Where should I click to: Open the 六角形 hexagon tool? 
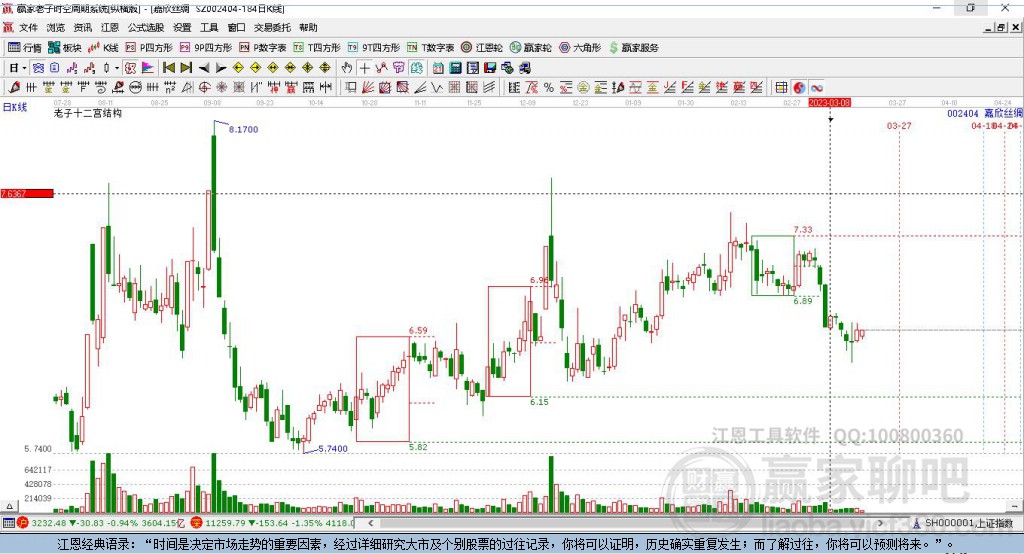(x=580, y=48)
